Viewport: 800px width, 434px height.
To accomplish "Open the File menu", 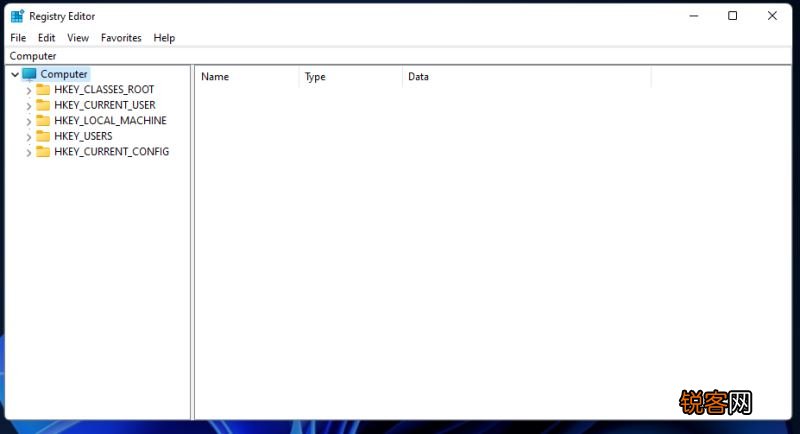I will [18, 38].
